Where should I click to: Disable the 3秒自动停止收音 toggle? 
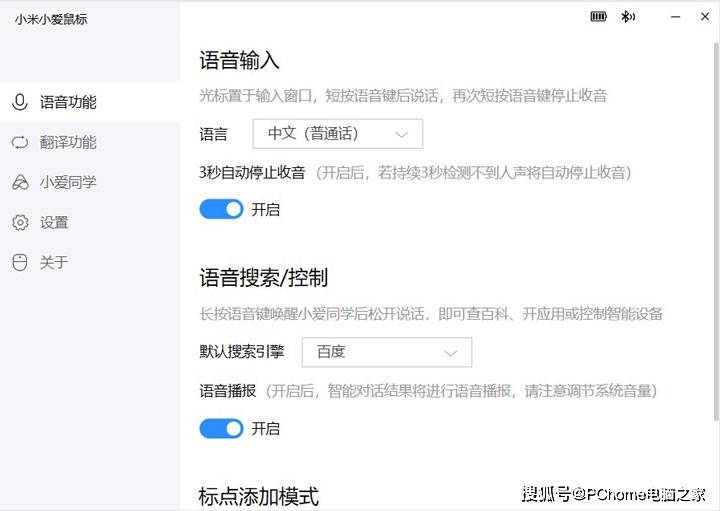click(221, 209)
